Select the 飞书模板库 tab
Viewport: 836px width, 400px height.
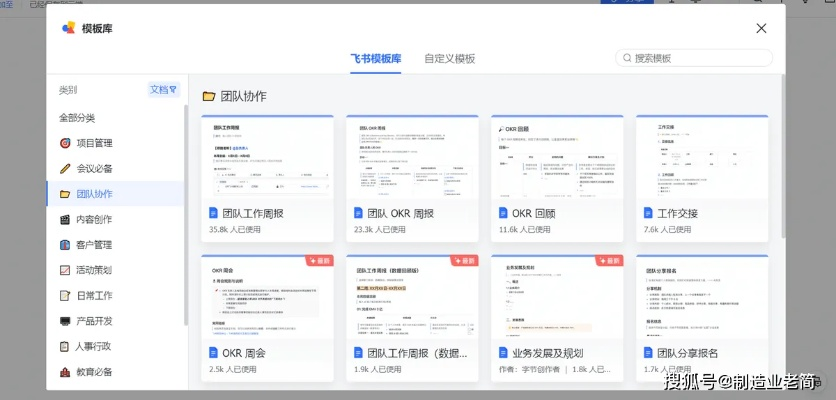tap(376, 59)
